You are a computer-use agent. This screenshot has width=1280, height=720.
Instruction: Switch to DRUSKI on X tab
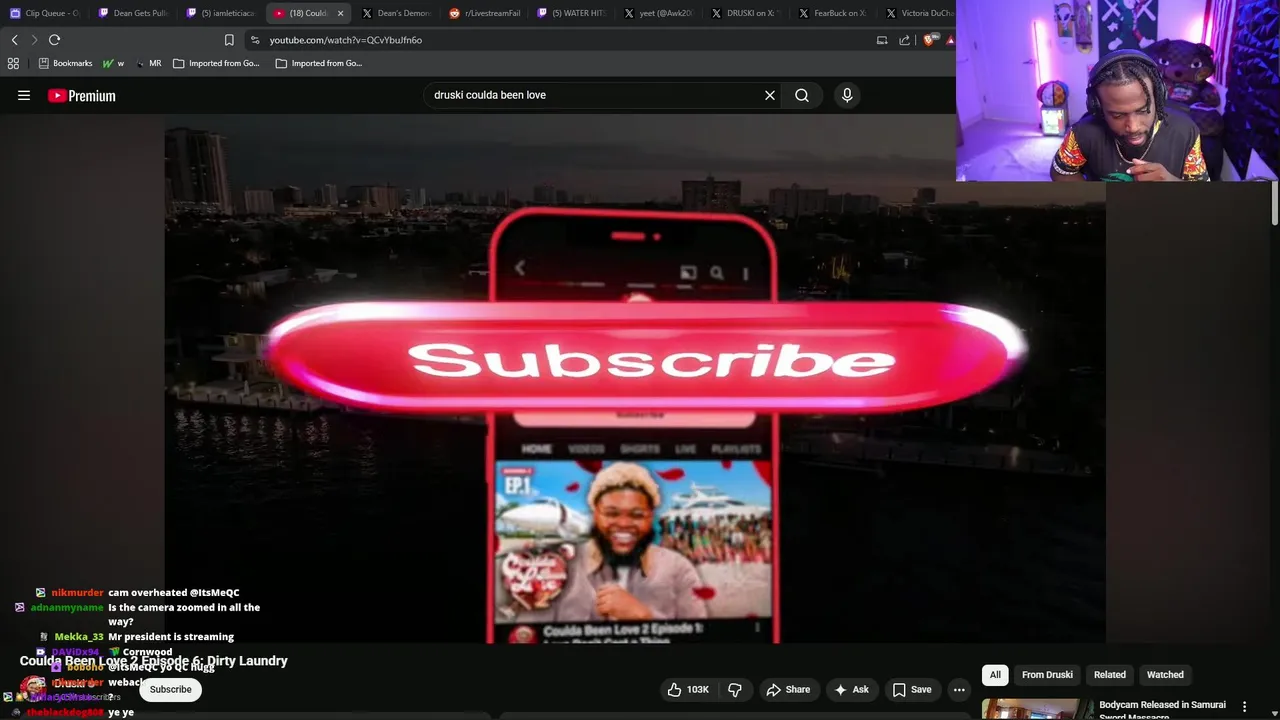point(749,13)
